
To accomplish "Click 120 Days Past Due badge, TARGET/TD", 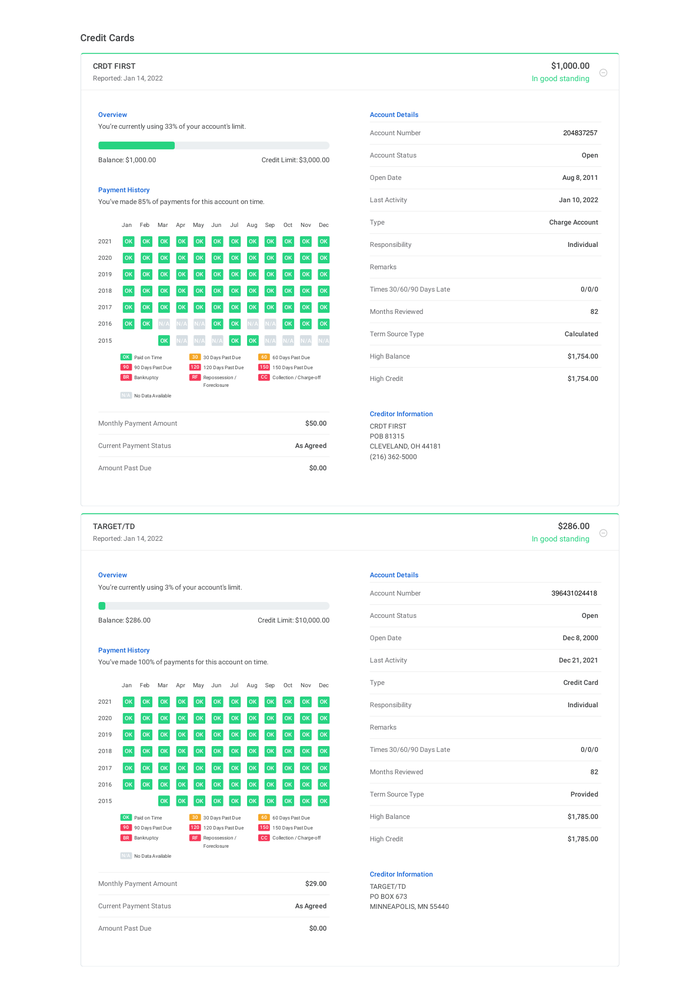I will pyautogui.click(x=195, y=828).
